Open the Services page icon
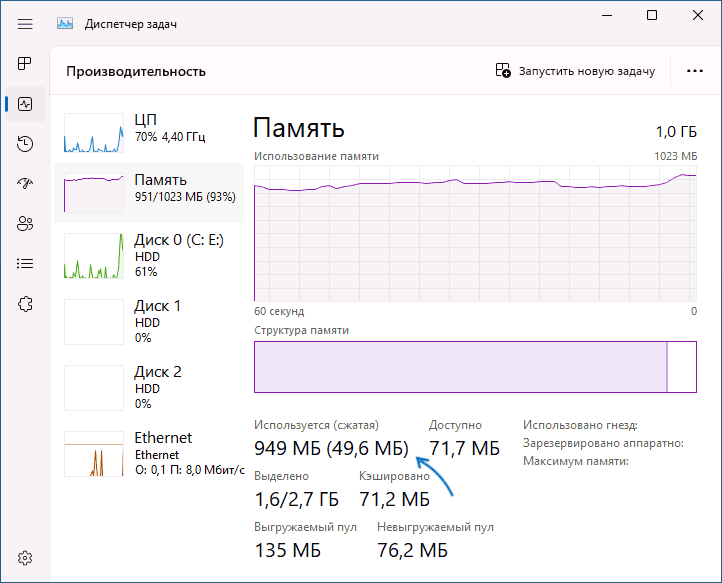 point(25,304)
